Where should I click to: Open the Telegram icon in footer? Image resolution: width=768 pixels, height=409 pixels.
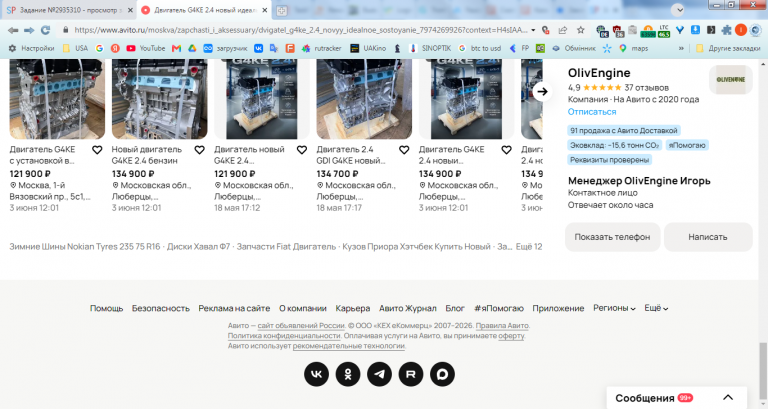click(379, 374)
